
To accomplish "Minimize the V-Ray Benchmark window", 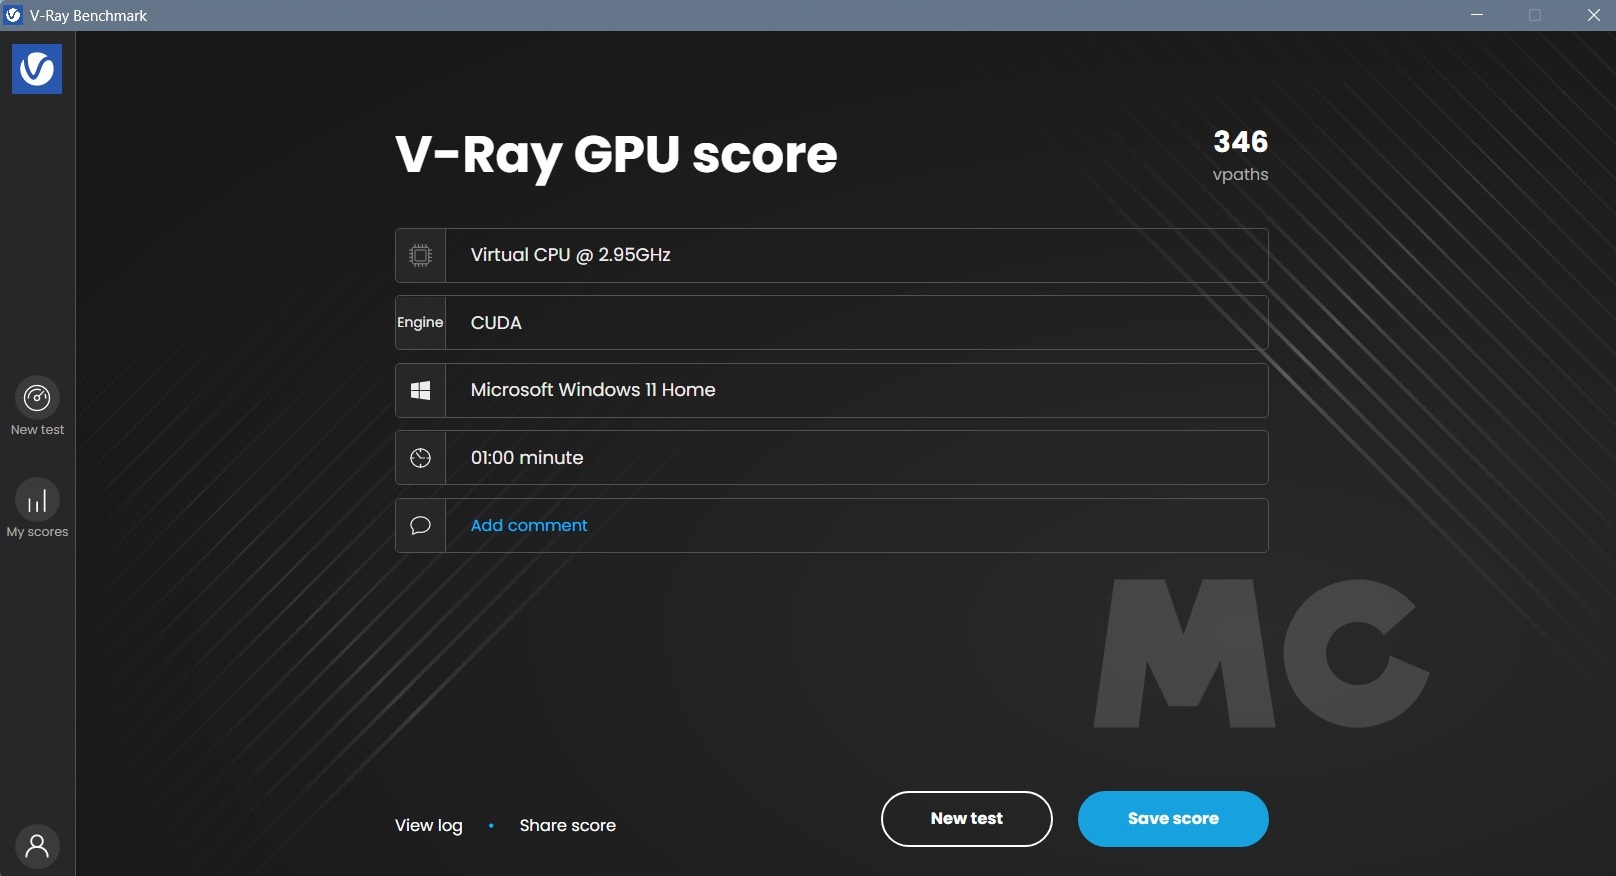I will tap(1477, 15).
